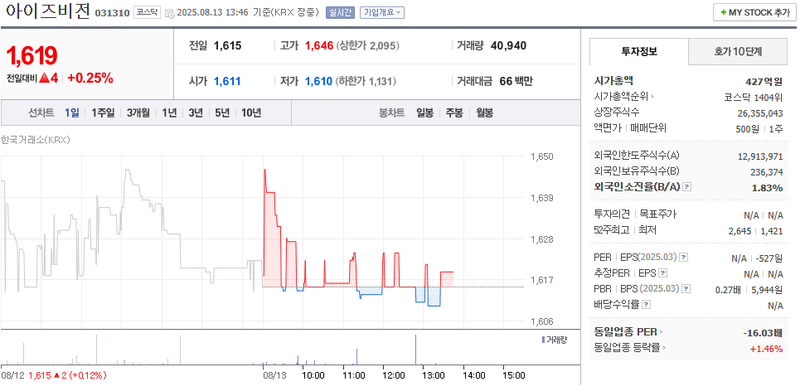
Task: Click the 1,650 price axis label
Action: coord(541,157)
